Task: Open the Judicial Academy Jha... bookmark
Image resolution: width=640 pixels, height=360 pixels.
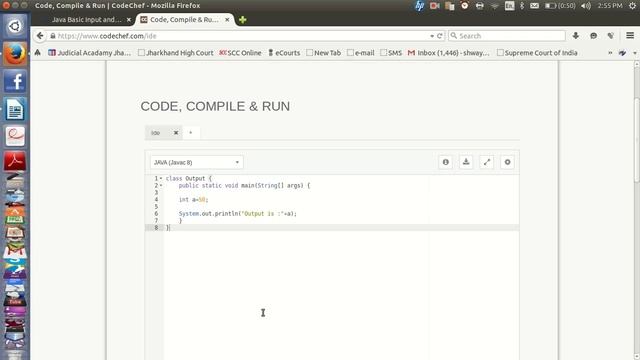Action: [x=89, y=53]
